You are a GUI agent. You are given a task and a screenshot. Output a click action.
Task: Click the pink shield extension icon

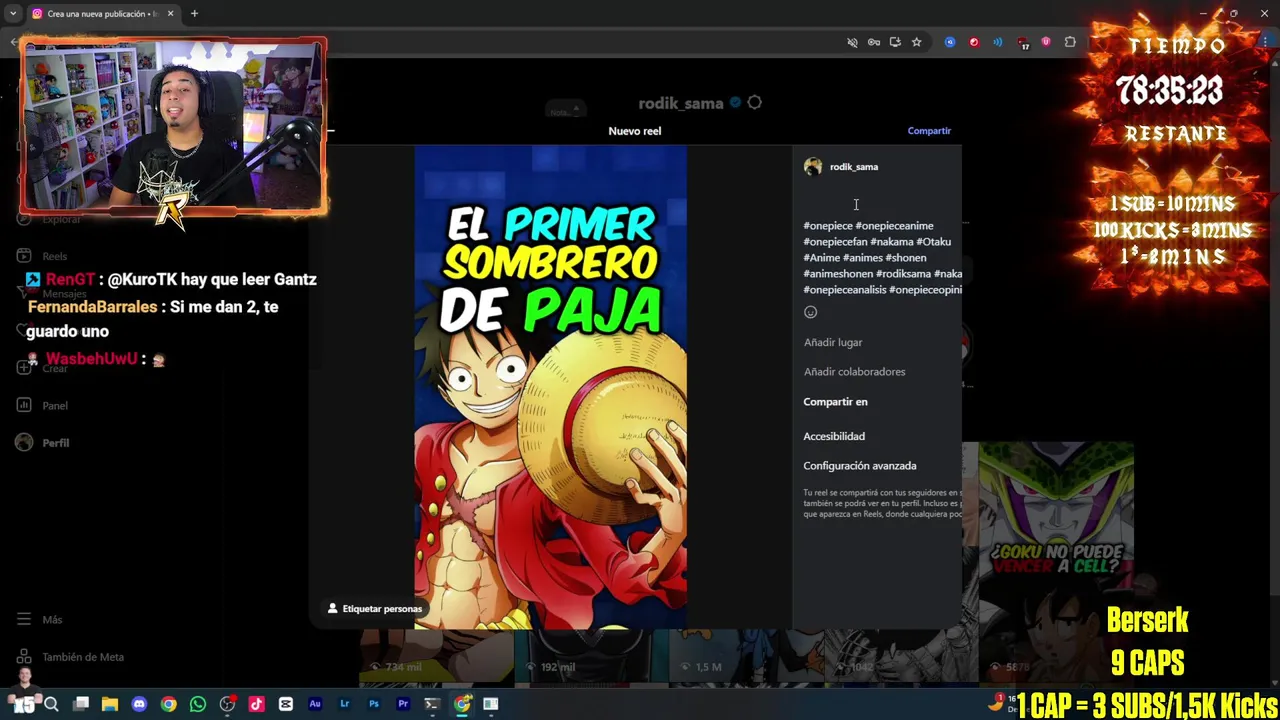click(x=1046, y=42)
